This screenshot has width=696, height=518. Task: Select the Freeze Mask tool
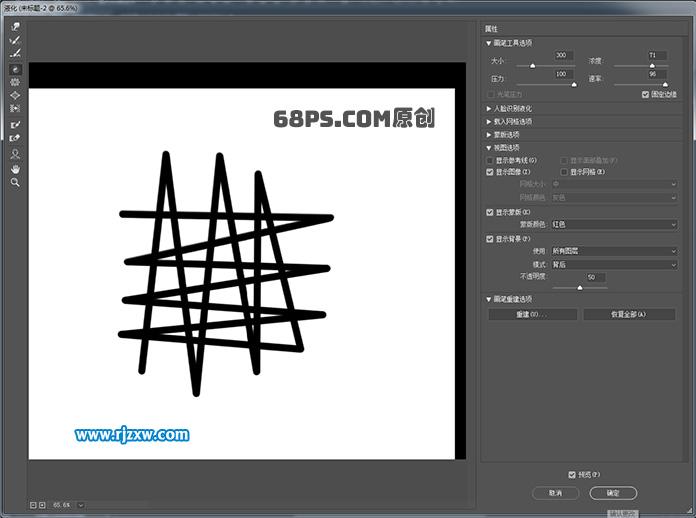coord(15,124)
